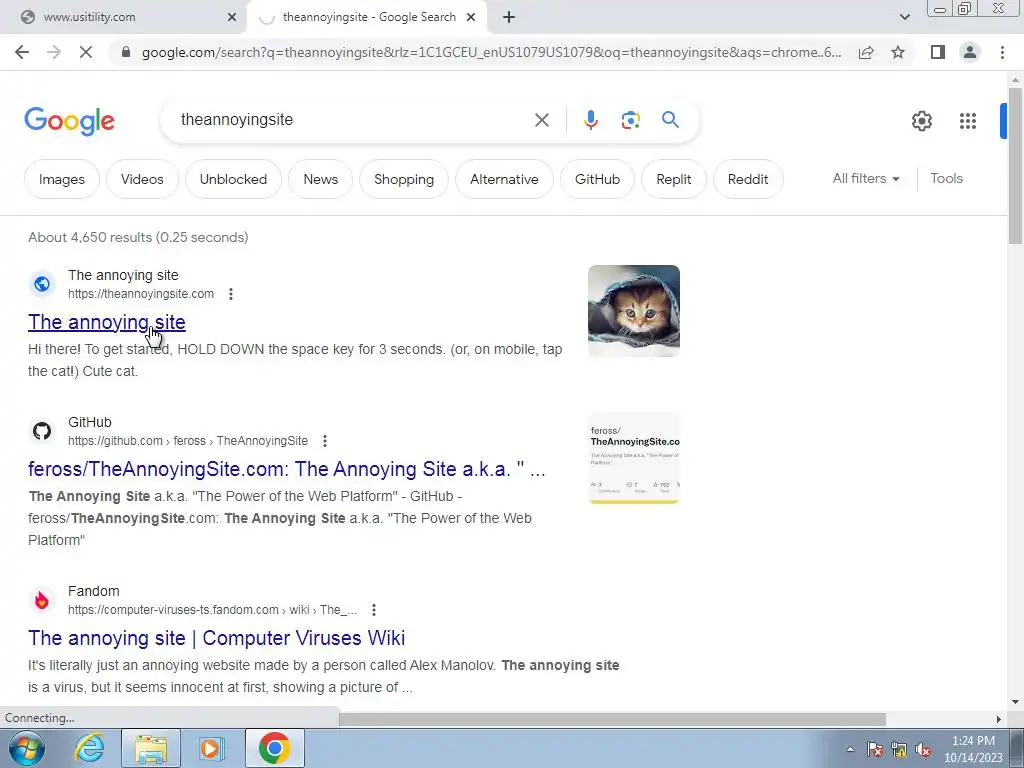
Task: Click the muted volume tray icon
Action: [923, 750]
